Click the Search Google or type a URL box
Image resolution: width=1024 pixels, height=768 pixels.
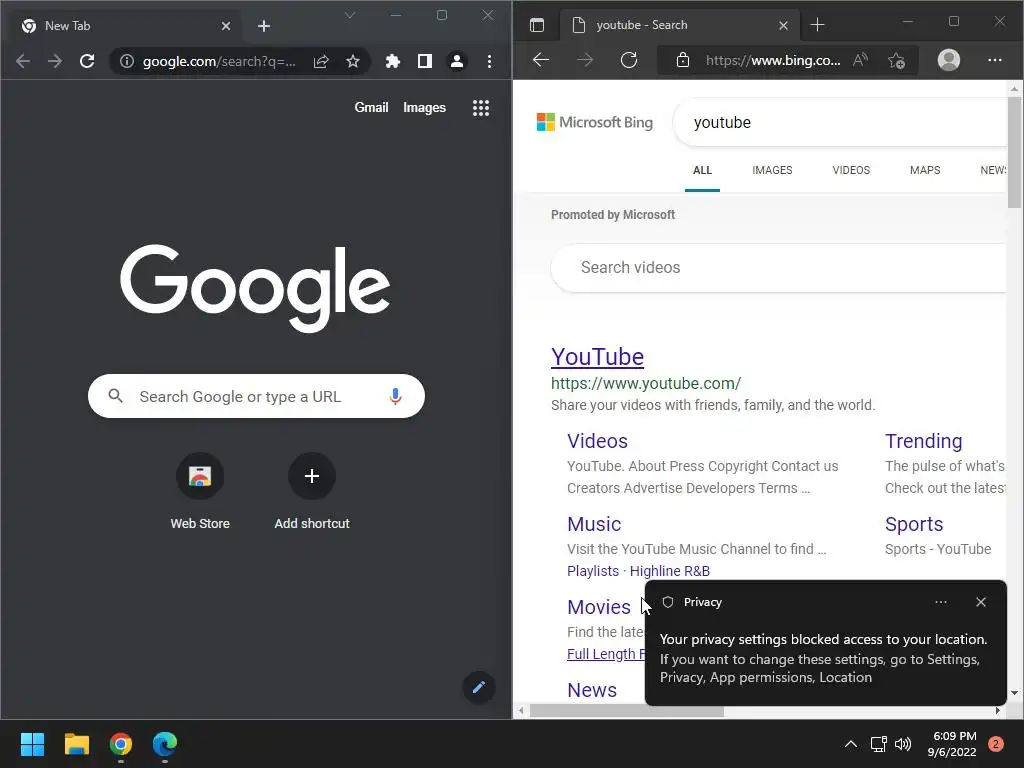tap(256, 396)
